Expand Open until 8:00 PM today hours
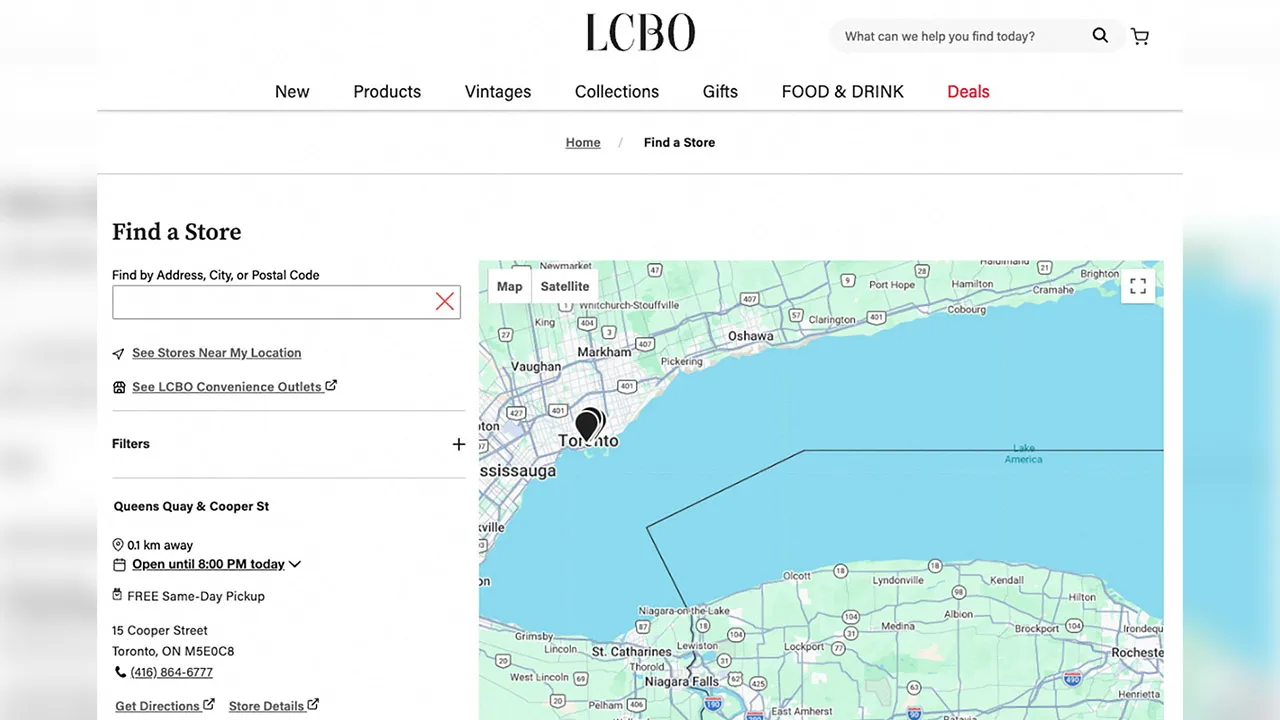Viewport: 1280px width, 720px height. 208,564
